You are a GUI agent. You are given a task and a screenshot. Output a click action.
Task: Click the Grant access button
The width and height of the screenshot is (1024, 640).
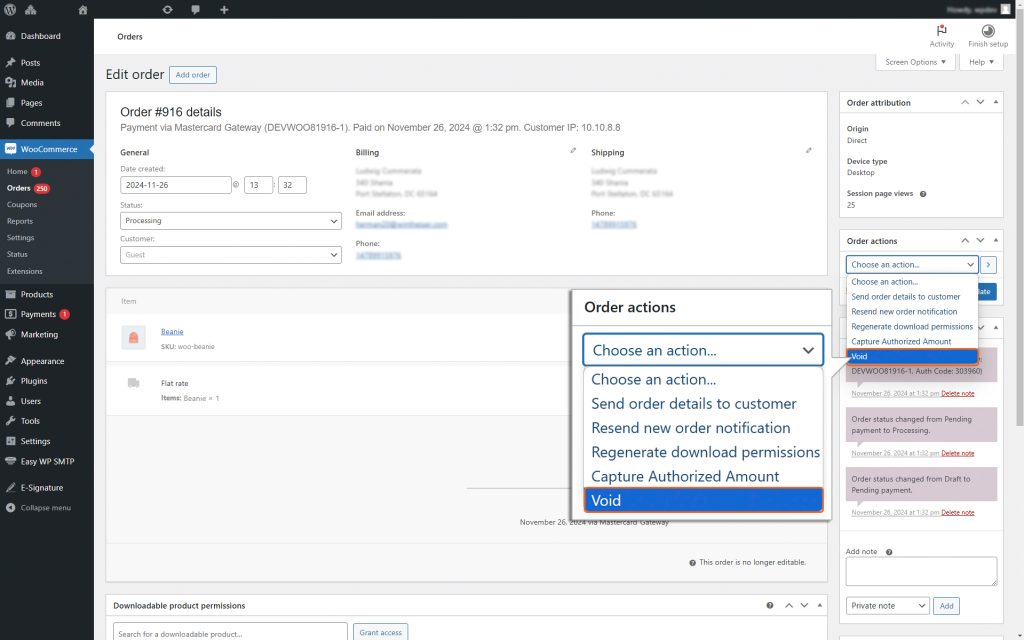pyautogui.click(x=380, y=633)
